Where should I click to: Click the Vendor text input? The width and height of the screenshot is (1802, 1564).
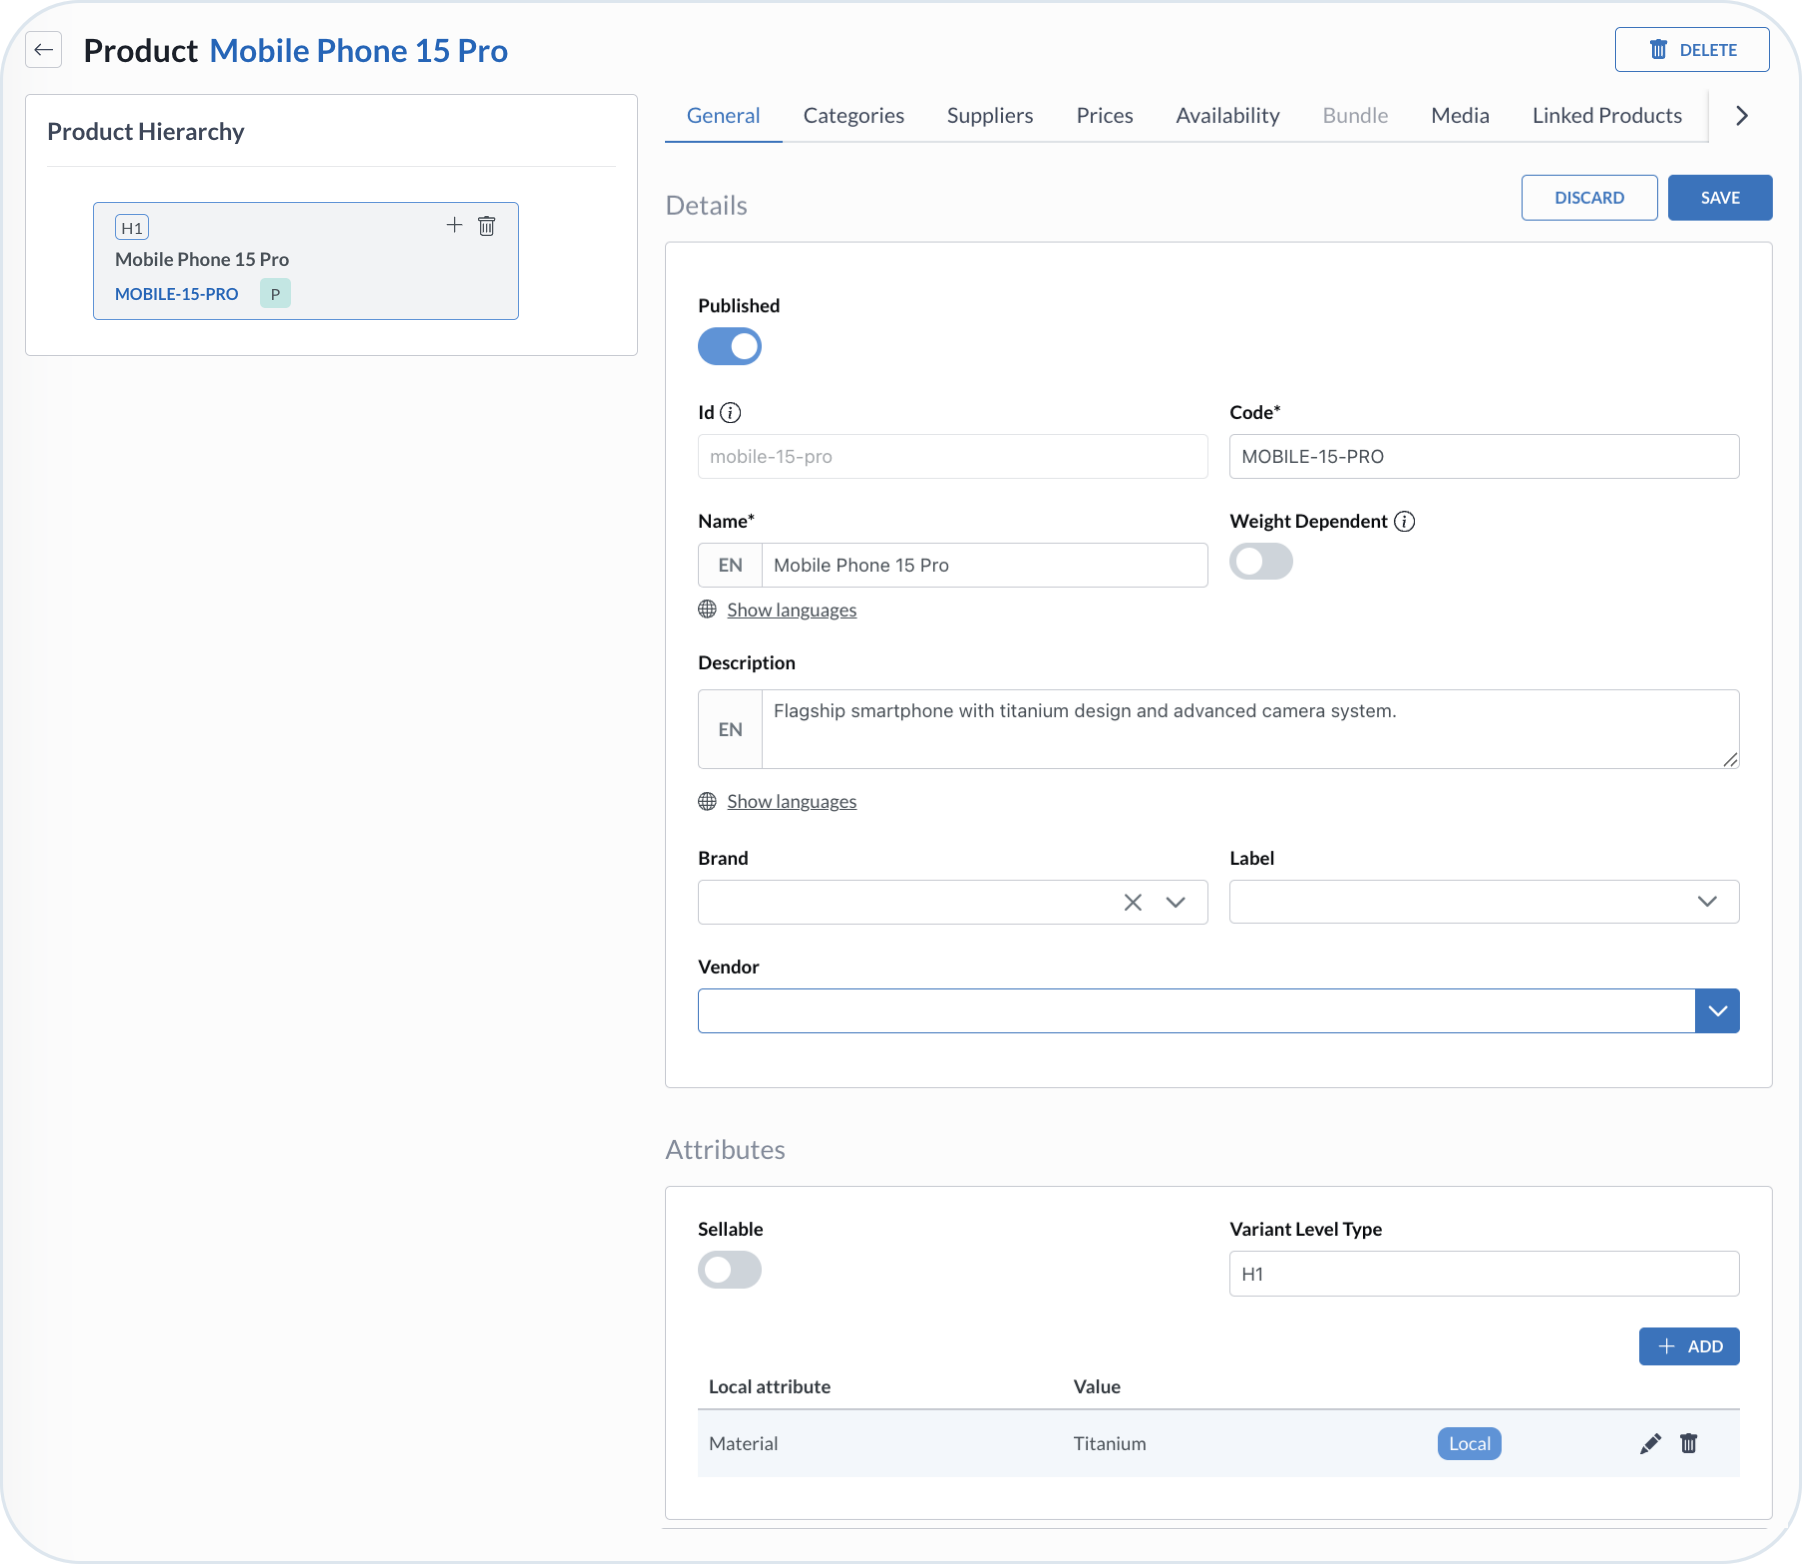click(1197, 1011)
